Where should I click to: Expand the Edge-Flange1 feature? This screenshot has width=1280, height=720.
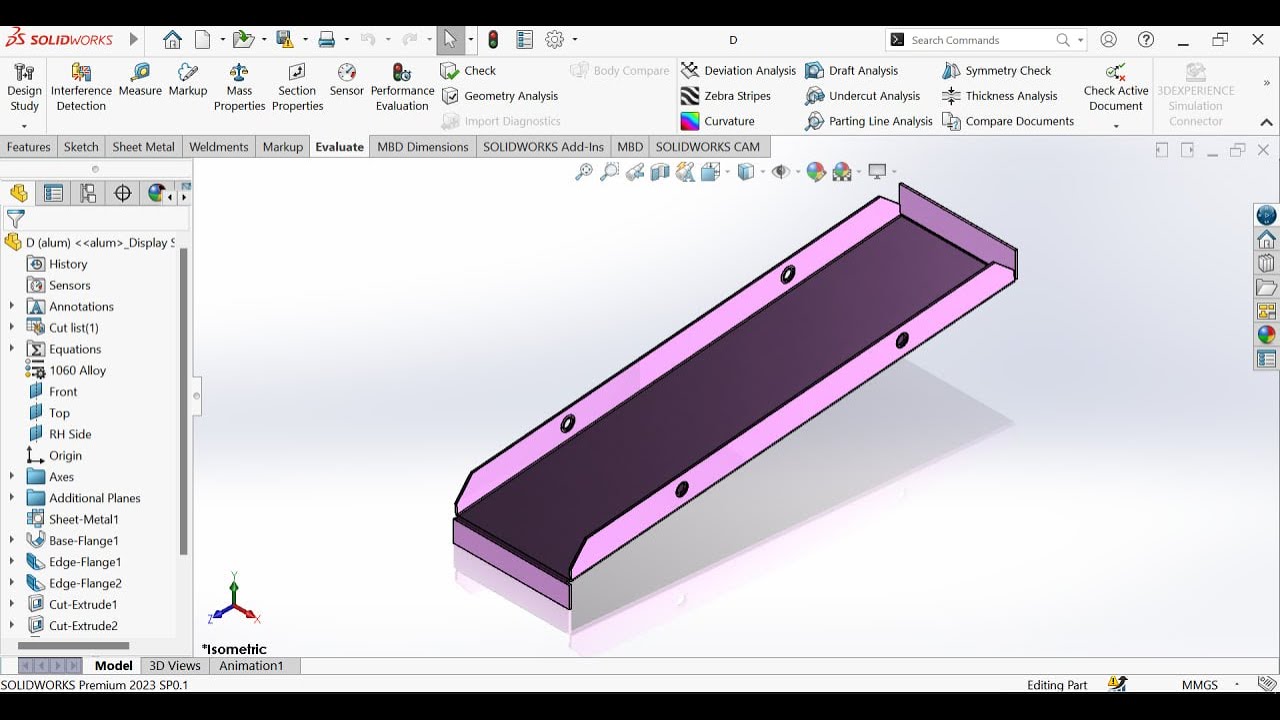pyautogui.click(x=12, y=562)
